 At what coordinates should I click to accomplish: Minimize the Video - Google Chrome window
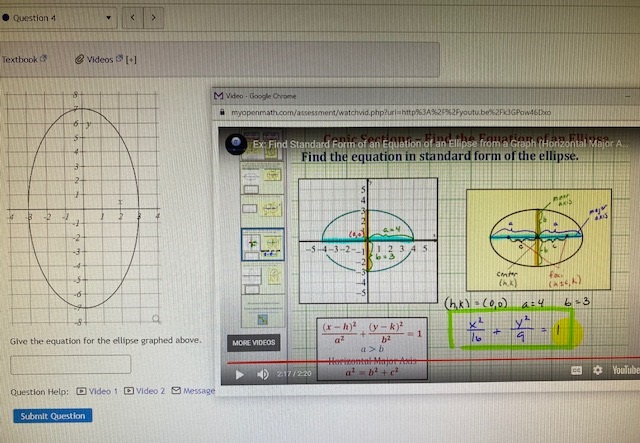click(628, 96)
